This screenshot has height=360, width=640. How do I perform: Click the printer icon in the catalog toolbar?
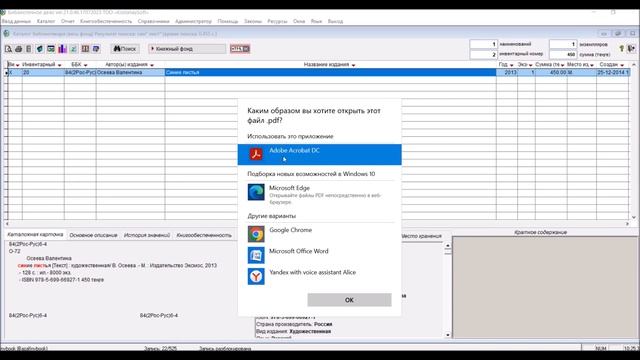tap(18, 49)
